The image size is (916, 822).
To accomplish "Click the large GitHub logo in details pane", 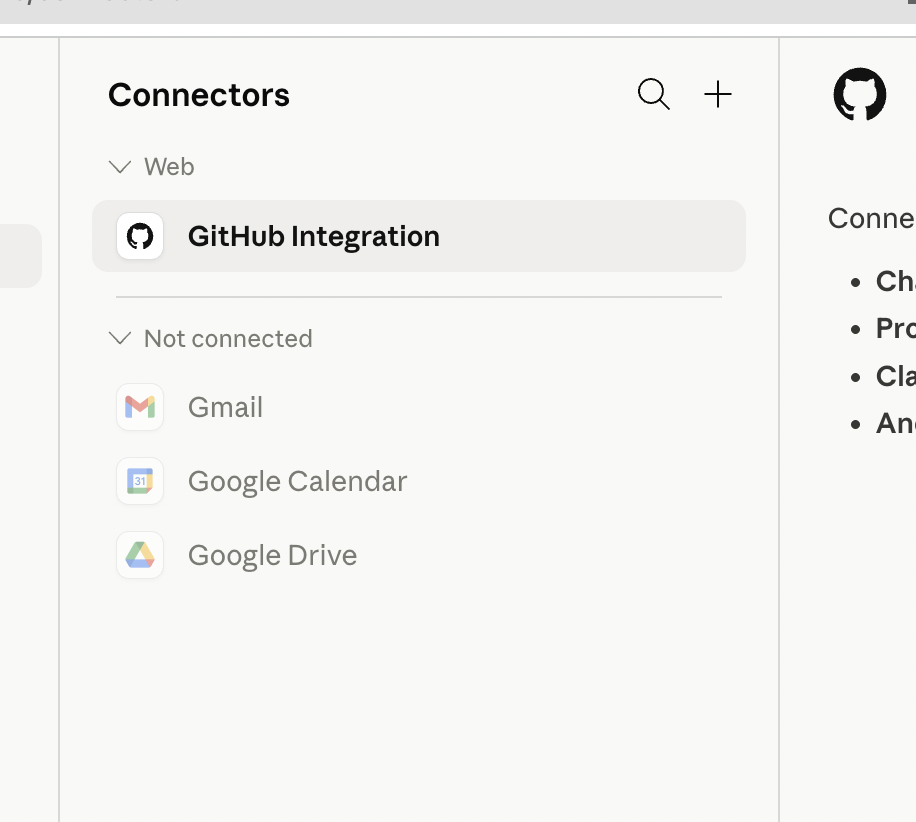I will tap(859, 95).
